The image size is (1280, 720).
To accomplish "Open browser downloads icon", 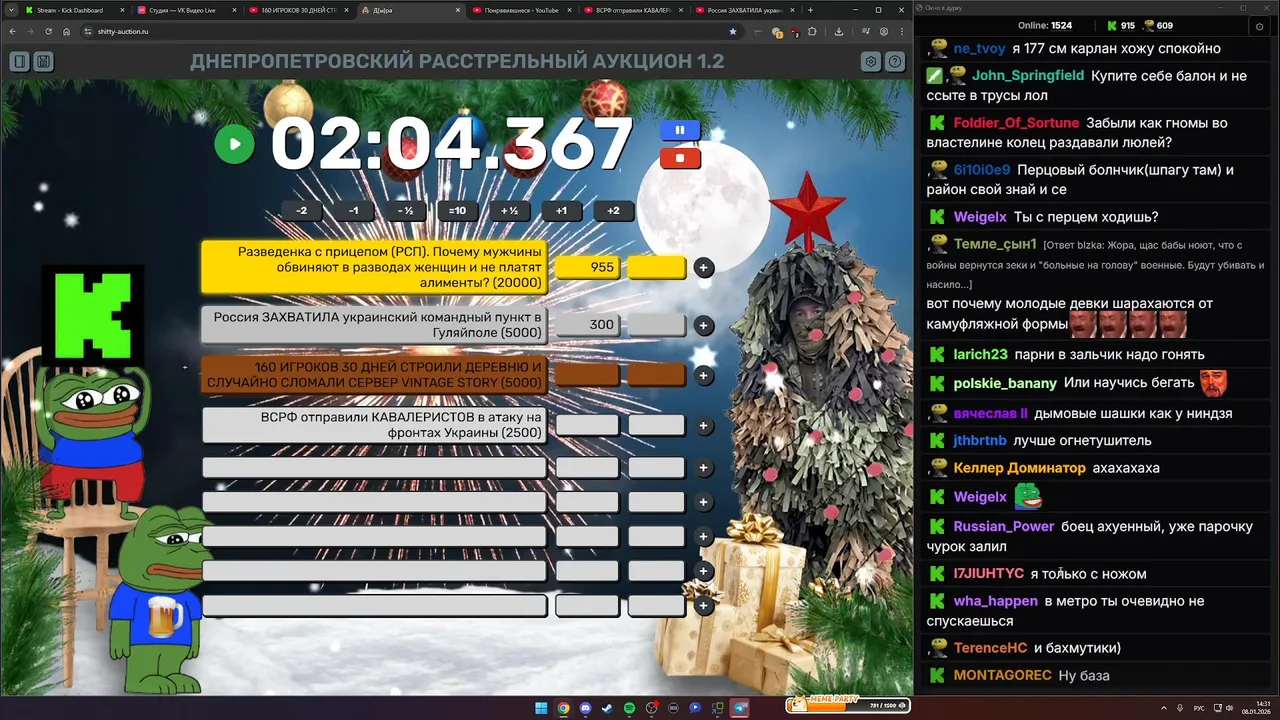I will point(839,31).
